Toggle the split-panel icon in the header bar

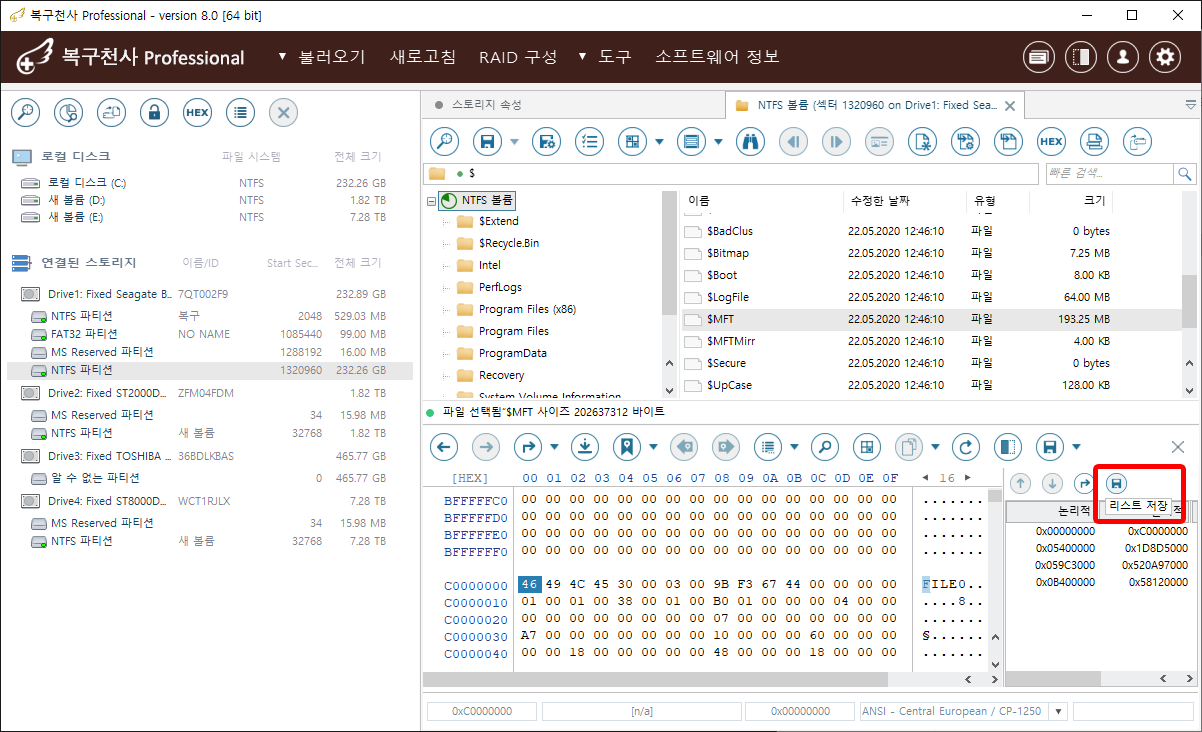pos(1081,57)
